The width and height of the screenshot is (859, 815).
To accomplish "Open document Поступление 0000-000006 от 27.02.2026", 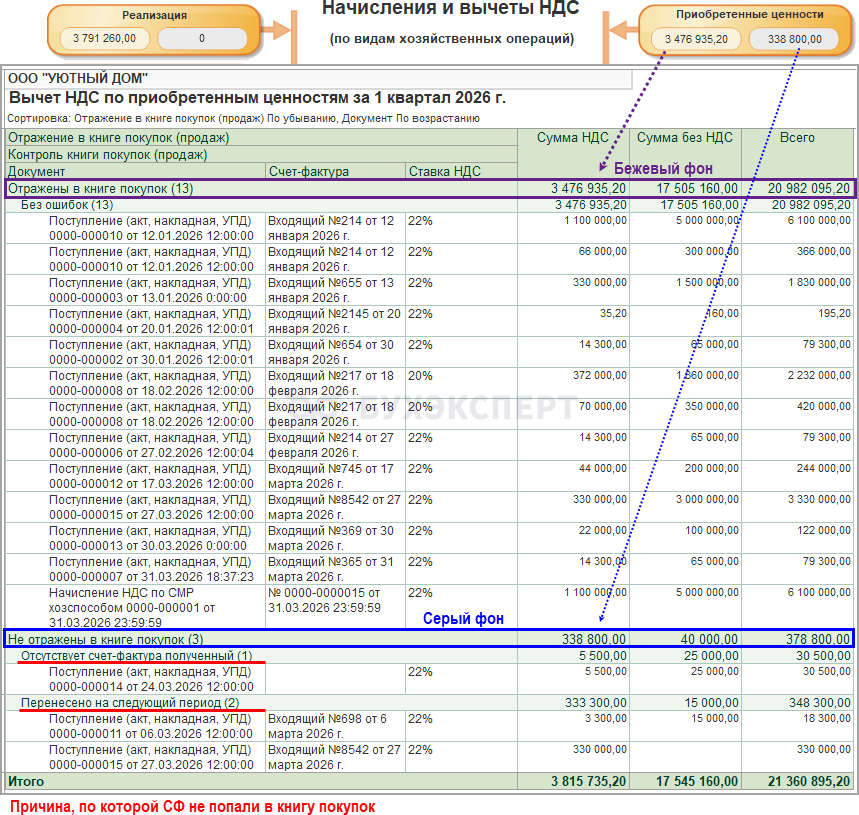I will pos(151,445).
